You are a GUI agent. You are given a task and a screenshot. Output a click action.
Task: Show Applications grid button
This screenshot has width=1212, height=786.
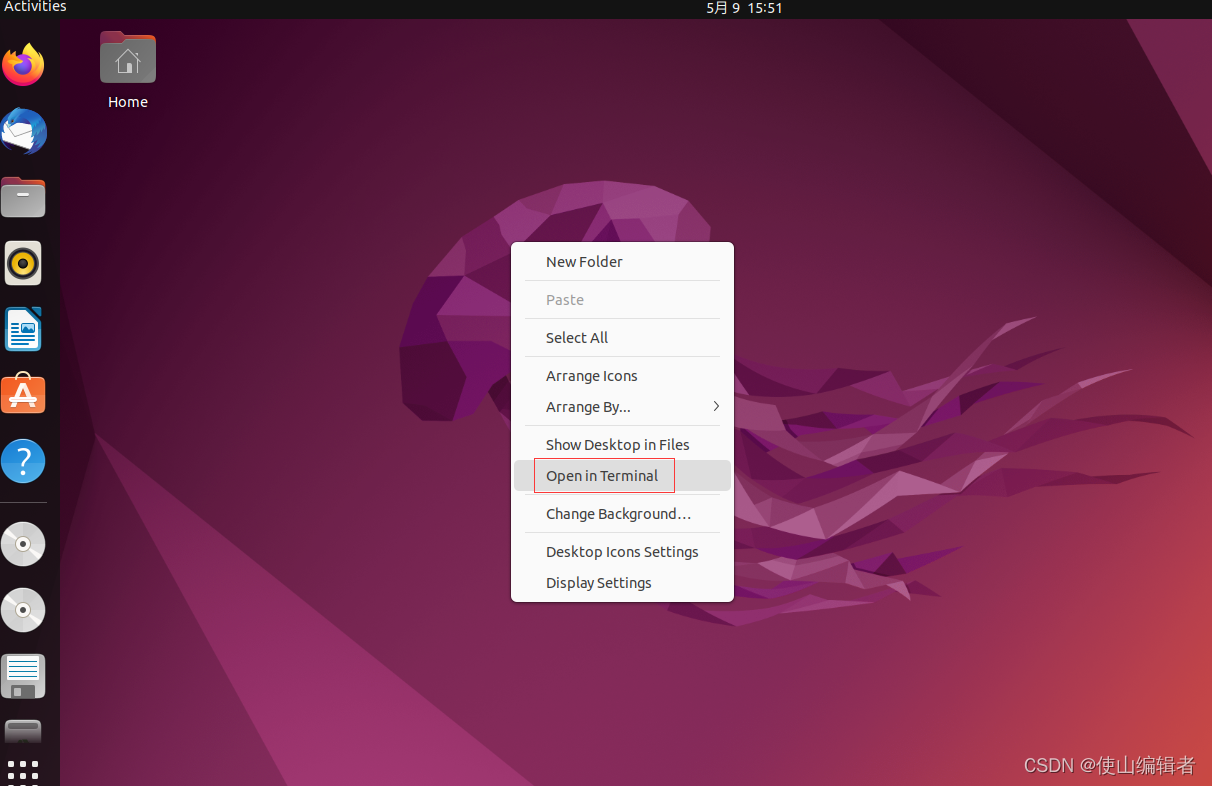click(x=23, y=772)
